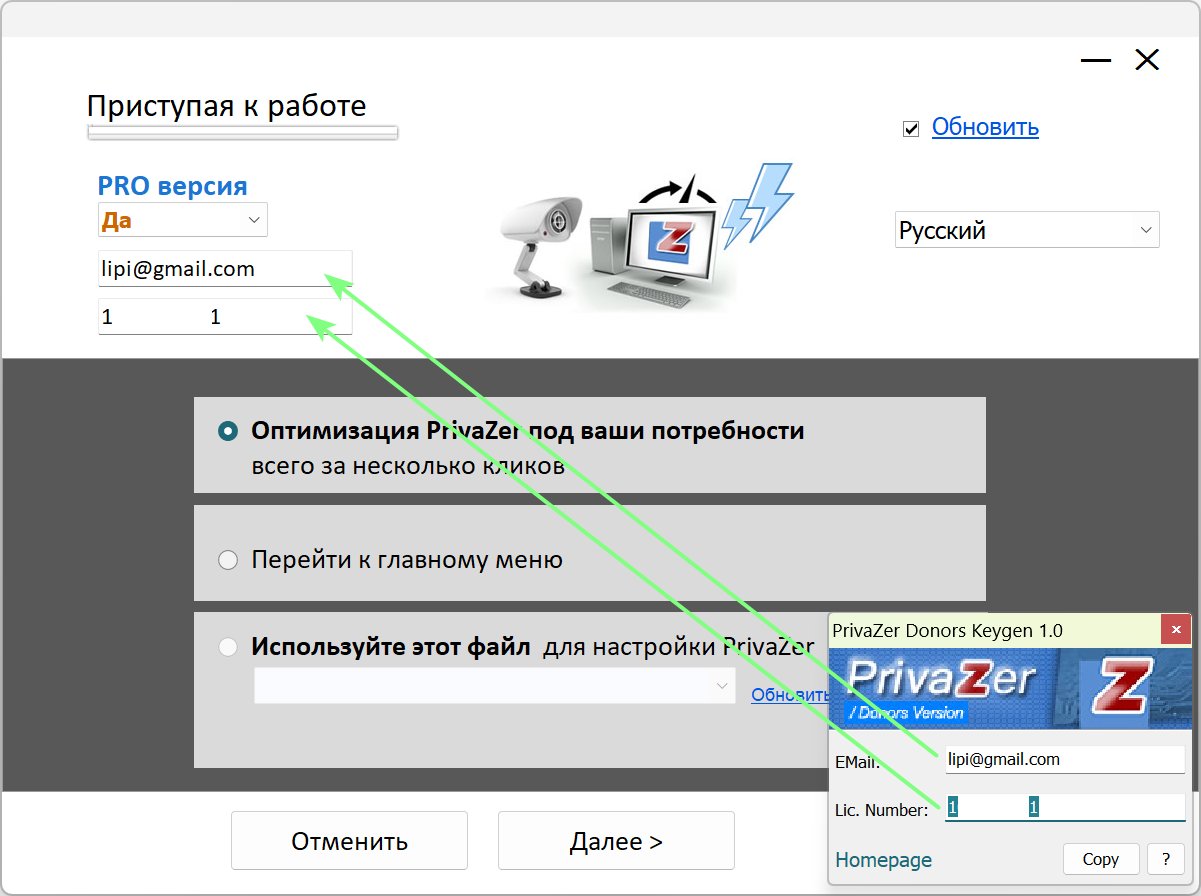Click the progress bar under Приступая к работе
The image size is (1201, 896).
(x=243, y=132)
